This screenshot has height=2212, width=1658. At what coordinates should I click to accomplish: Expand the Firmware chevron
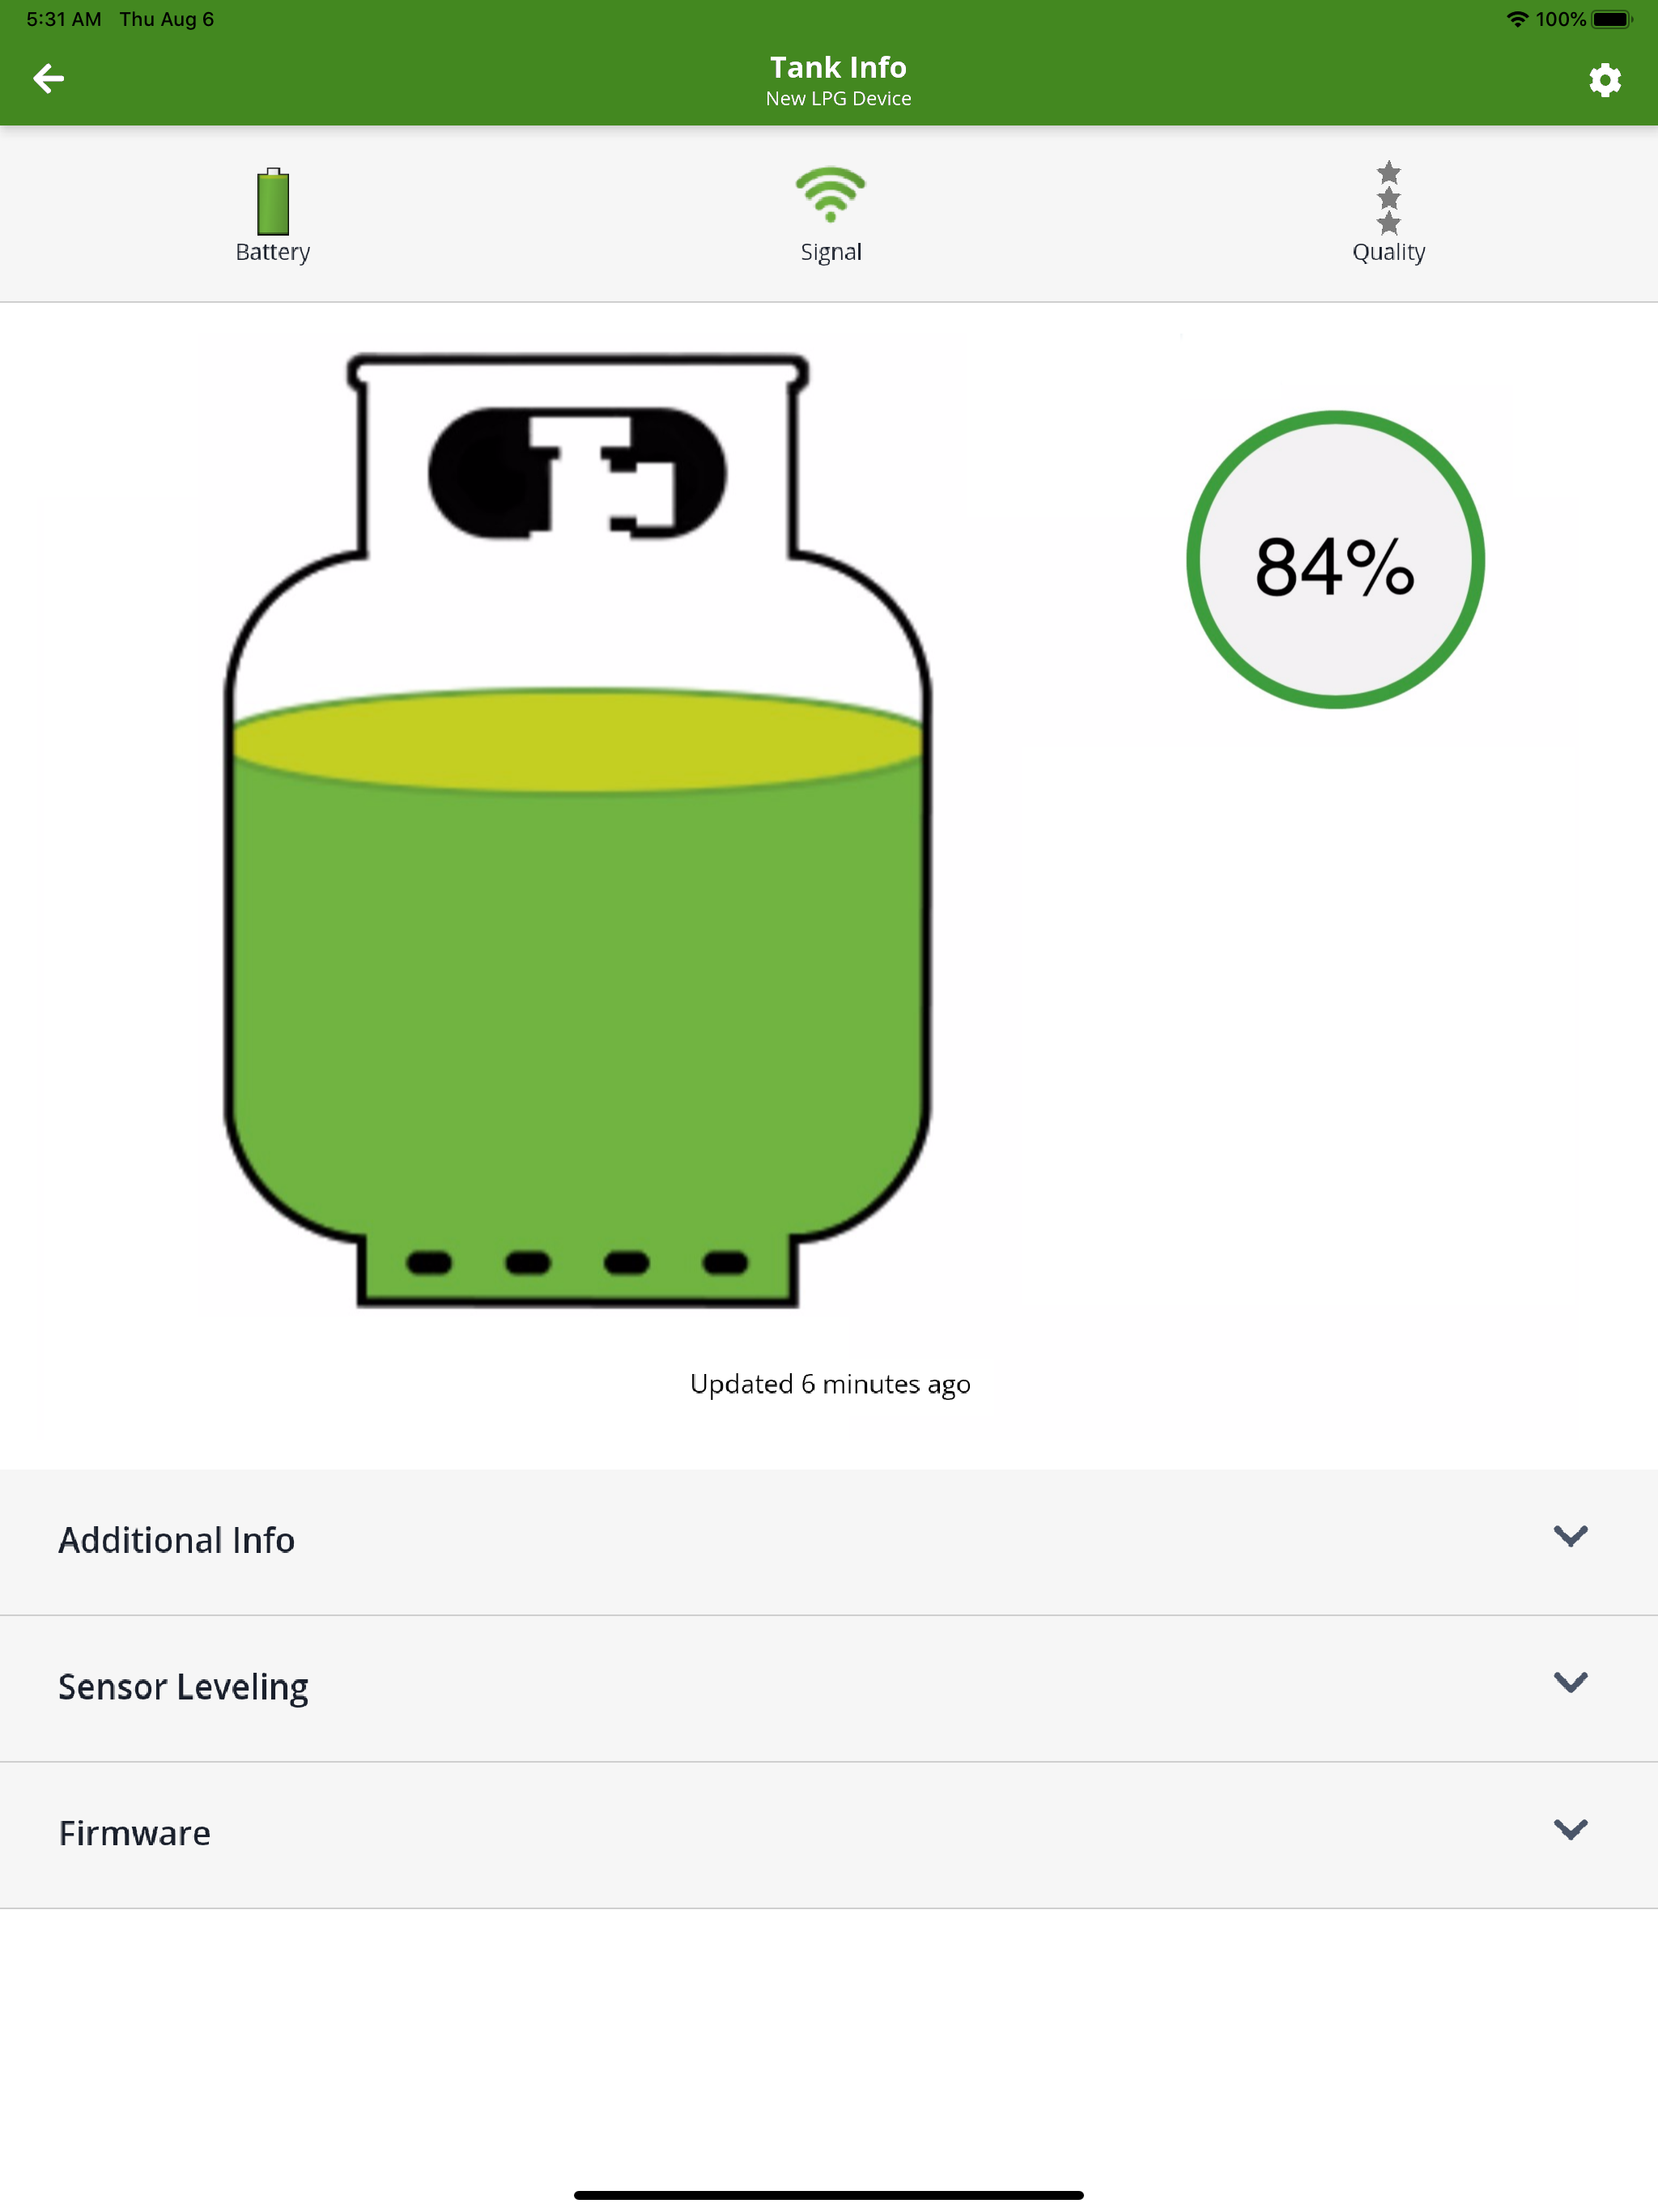tap(1570, 1830)
